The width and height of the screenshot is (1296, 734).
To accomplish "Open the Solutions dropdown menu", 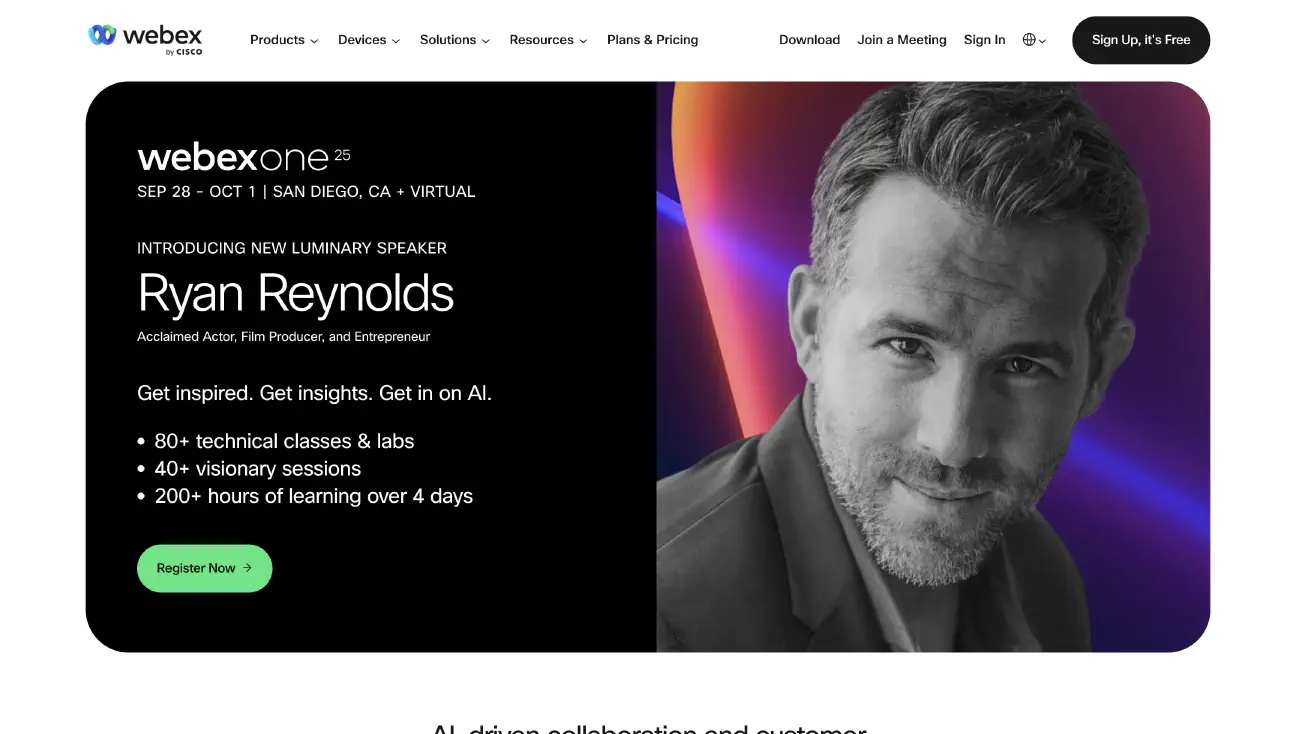I will [x=455, y=40].
